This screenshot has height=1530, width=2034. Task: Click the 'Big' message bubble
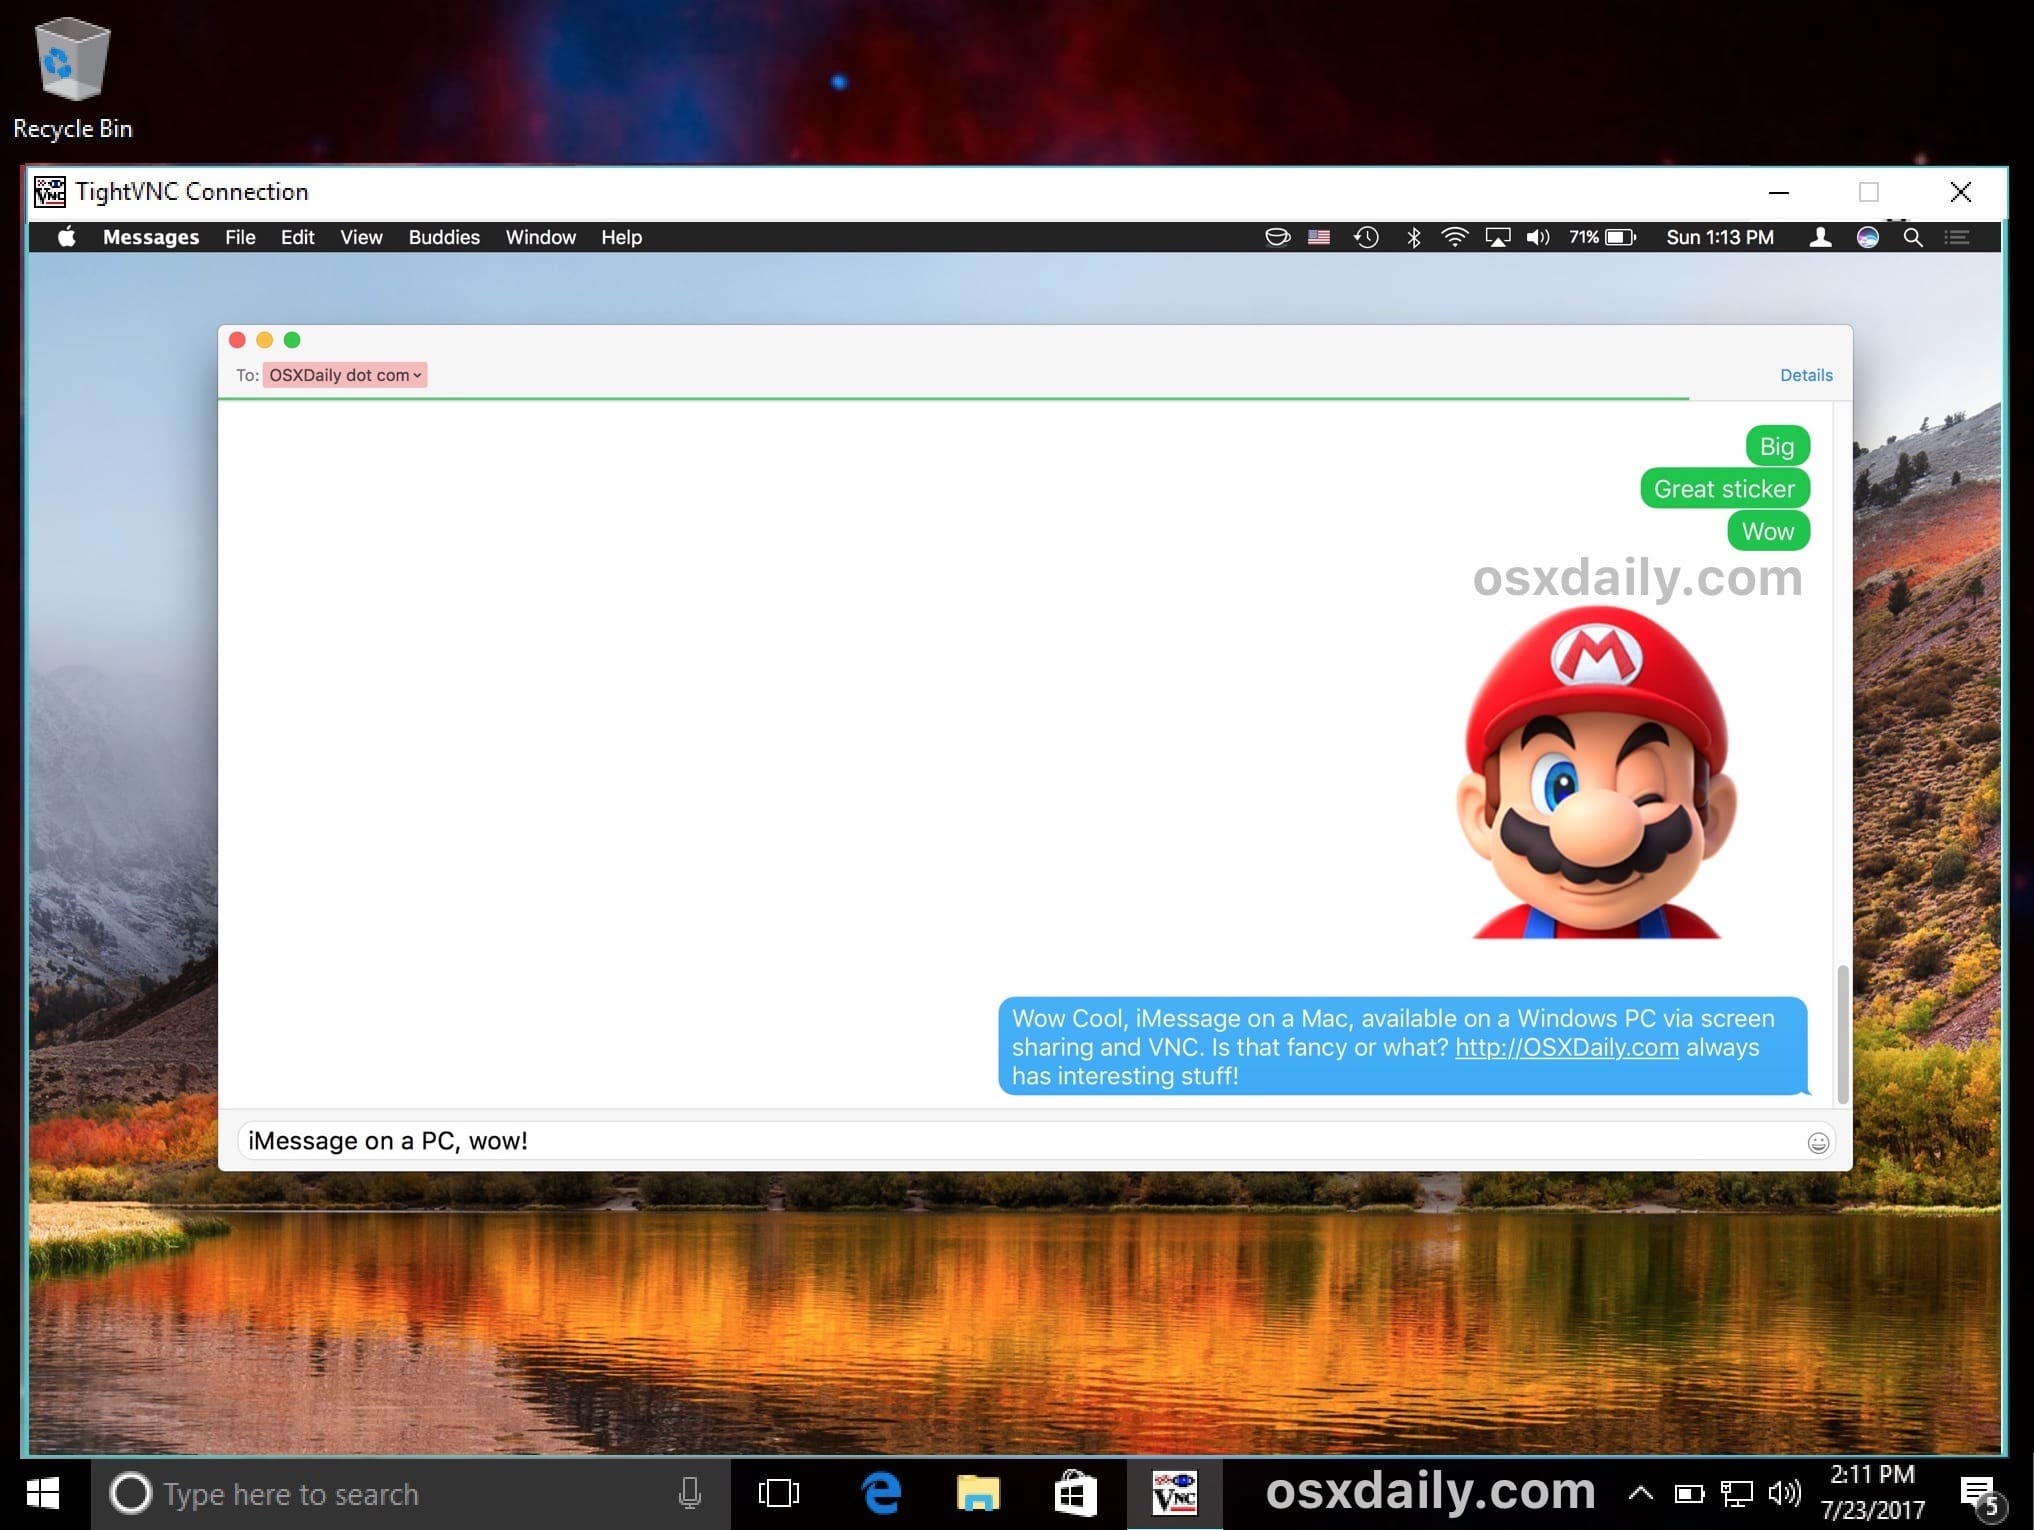1777,446
